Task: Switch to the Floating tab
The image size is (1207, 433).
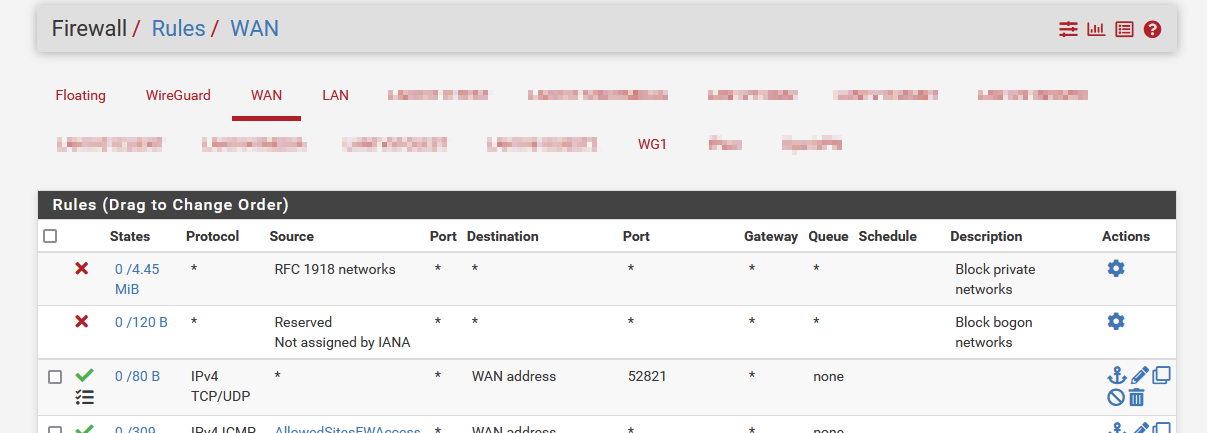Action: coord(80,96)
